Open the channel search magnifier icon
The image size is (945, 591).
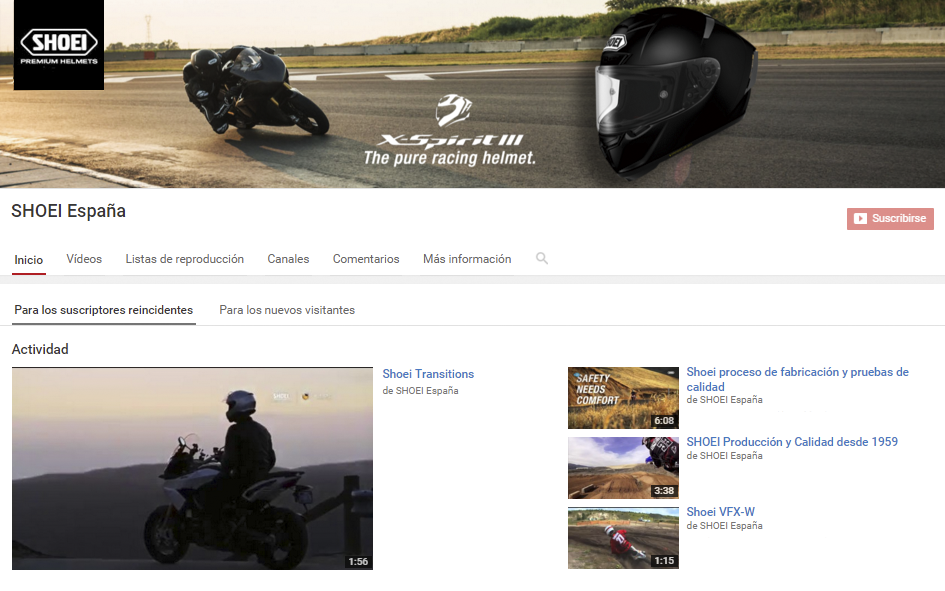point(542,259)
